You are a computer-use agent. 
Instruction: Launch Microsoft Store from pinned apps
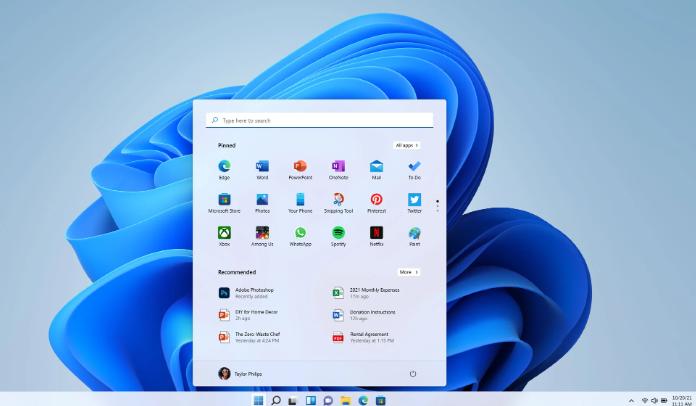tap(224, 203)
